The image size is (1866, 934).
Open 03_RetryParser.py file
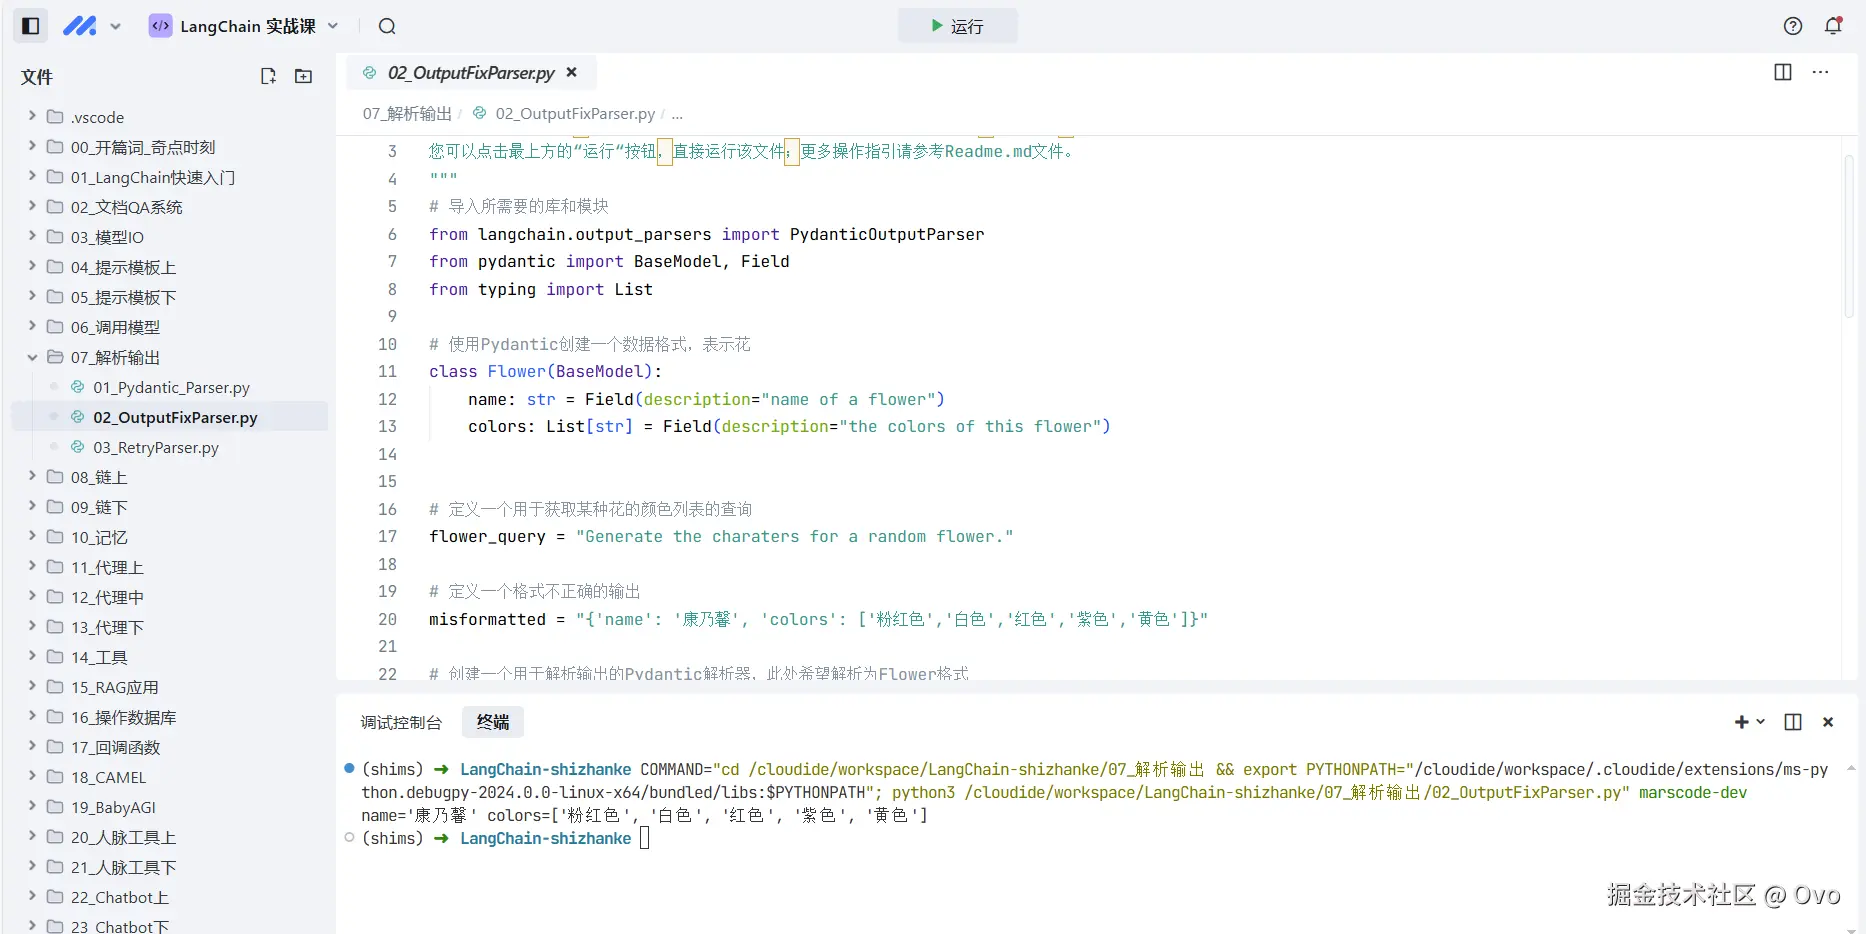156,447
